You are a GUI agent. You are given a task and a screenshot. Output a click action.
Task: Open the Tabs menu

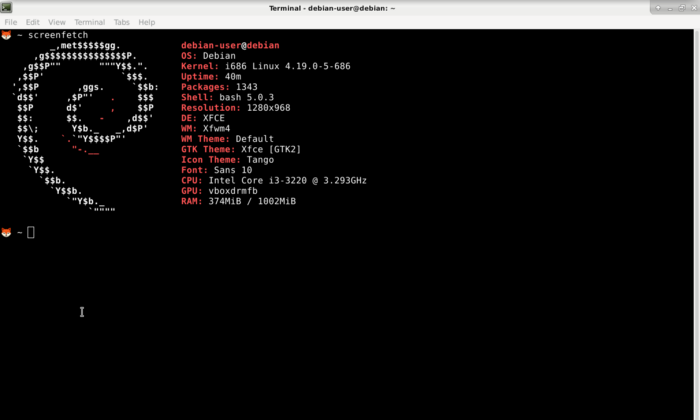[x=121, y=22]
